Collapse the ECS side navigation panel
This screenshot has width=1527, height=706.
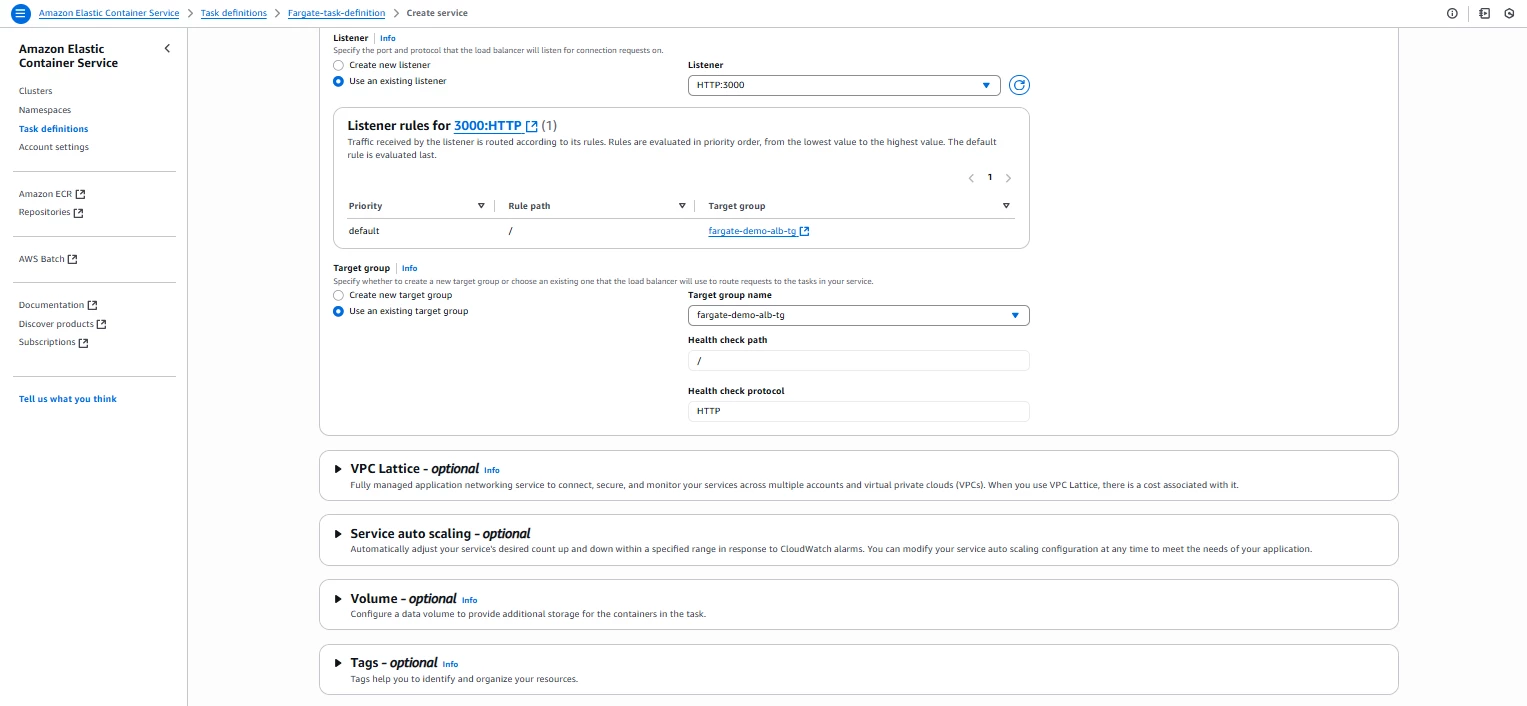coord(167,48)
